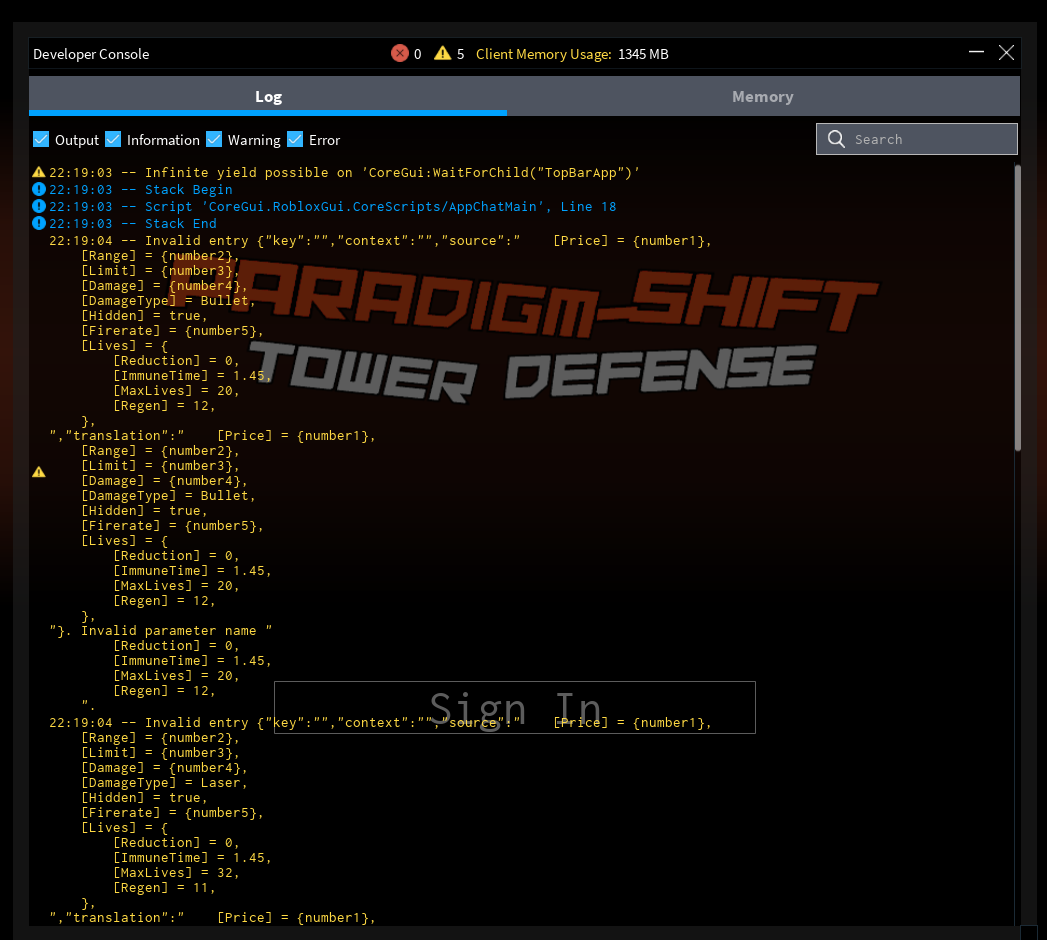Click the log scrollbar thumb
Image resolution: width=1047 pixels, height=940 pixels.
(1018, 308)
